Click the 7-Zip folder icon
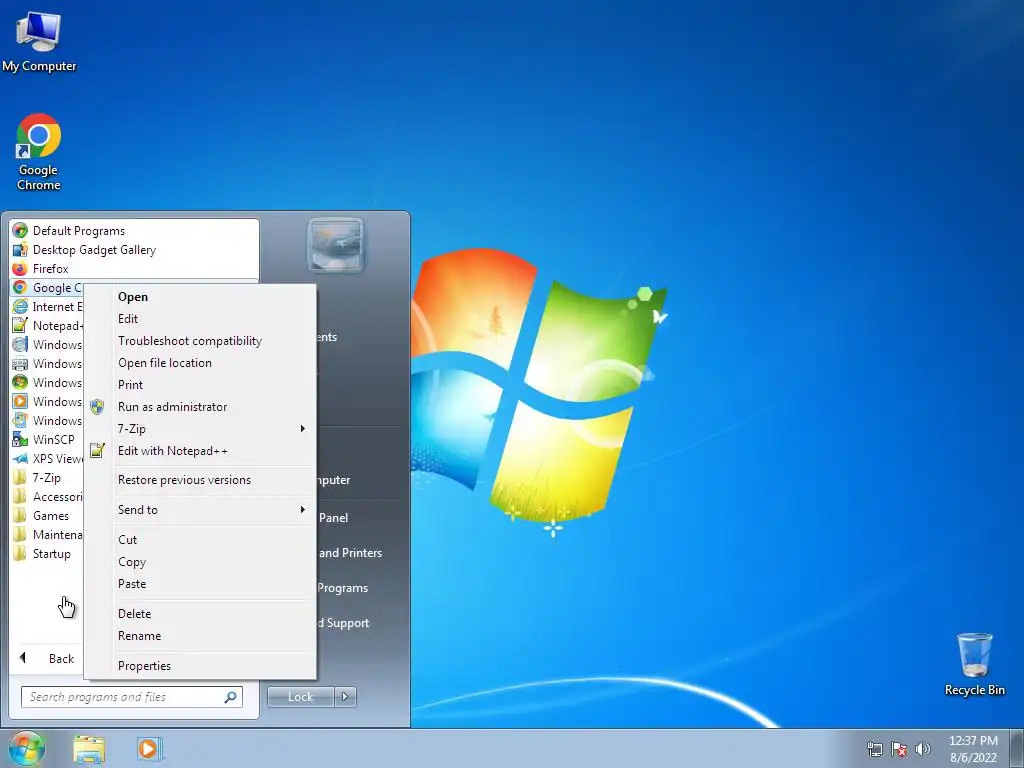 pyautogui.click(x=20, y=477)
